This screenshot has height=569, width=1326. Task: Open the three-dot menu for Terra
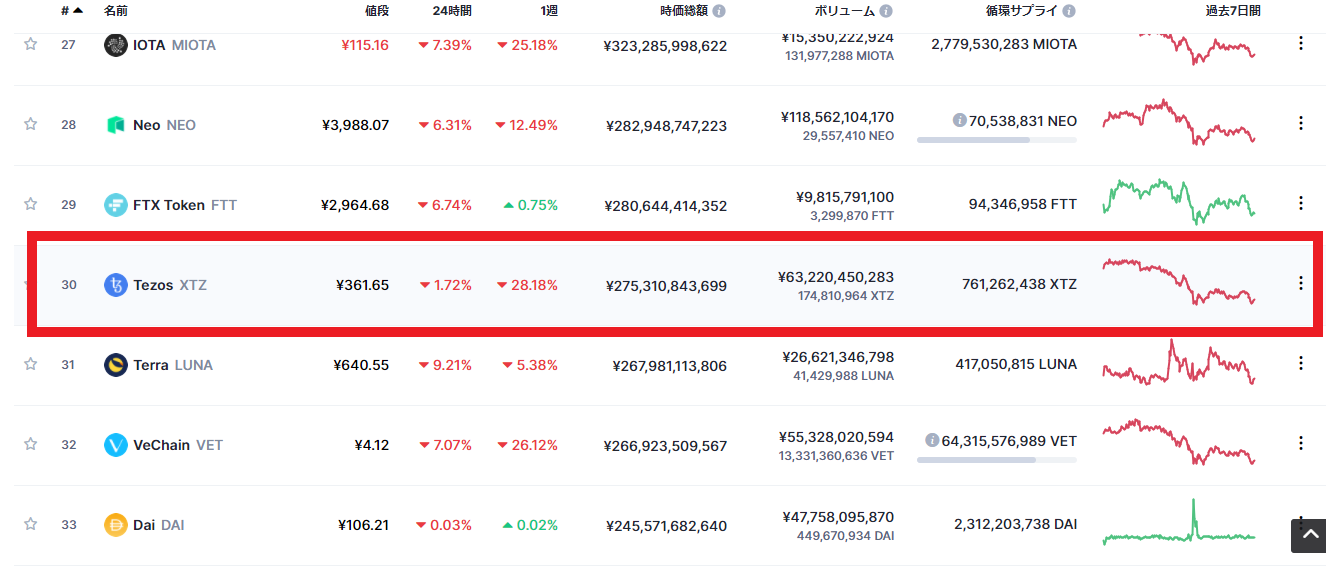coord(1301,363)
